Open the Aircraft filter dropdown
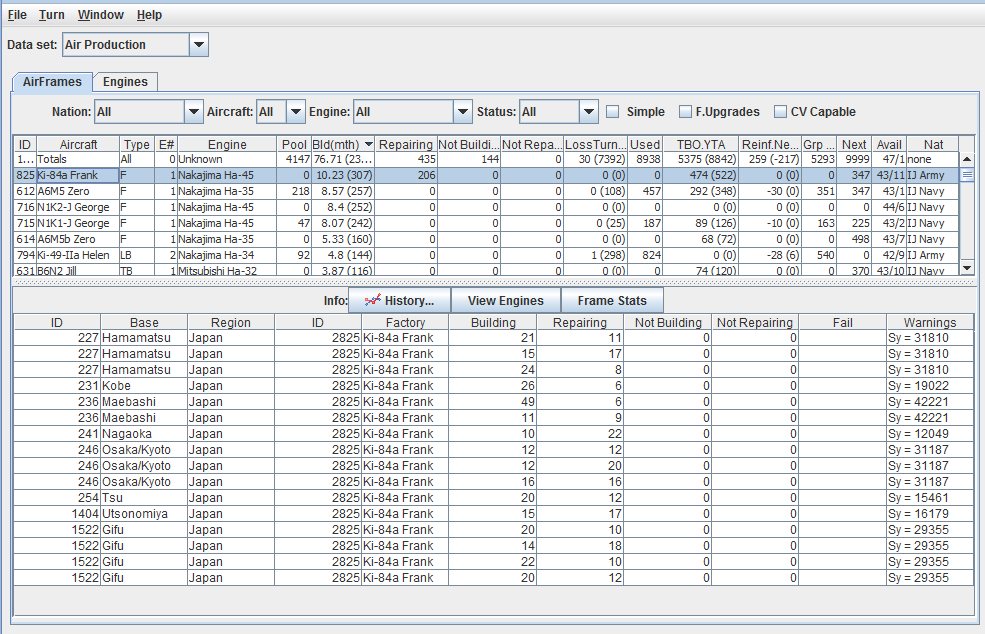Screen dimensions: 985x634 [x=296, y=112]
